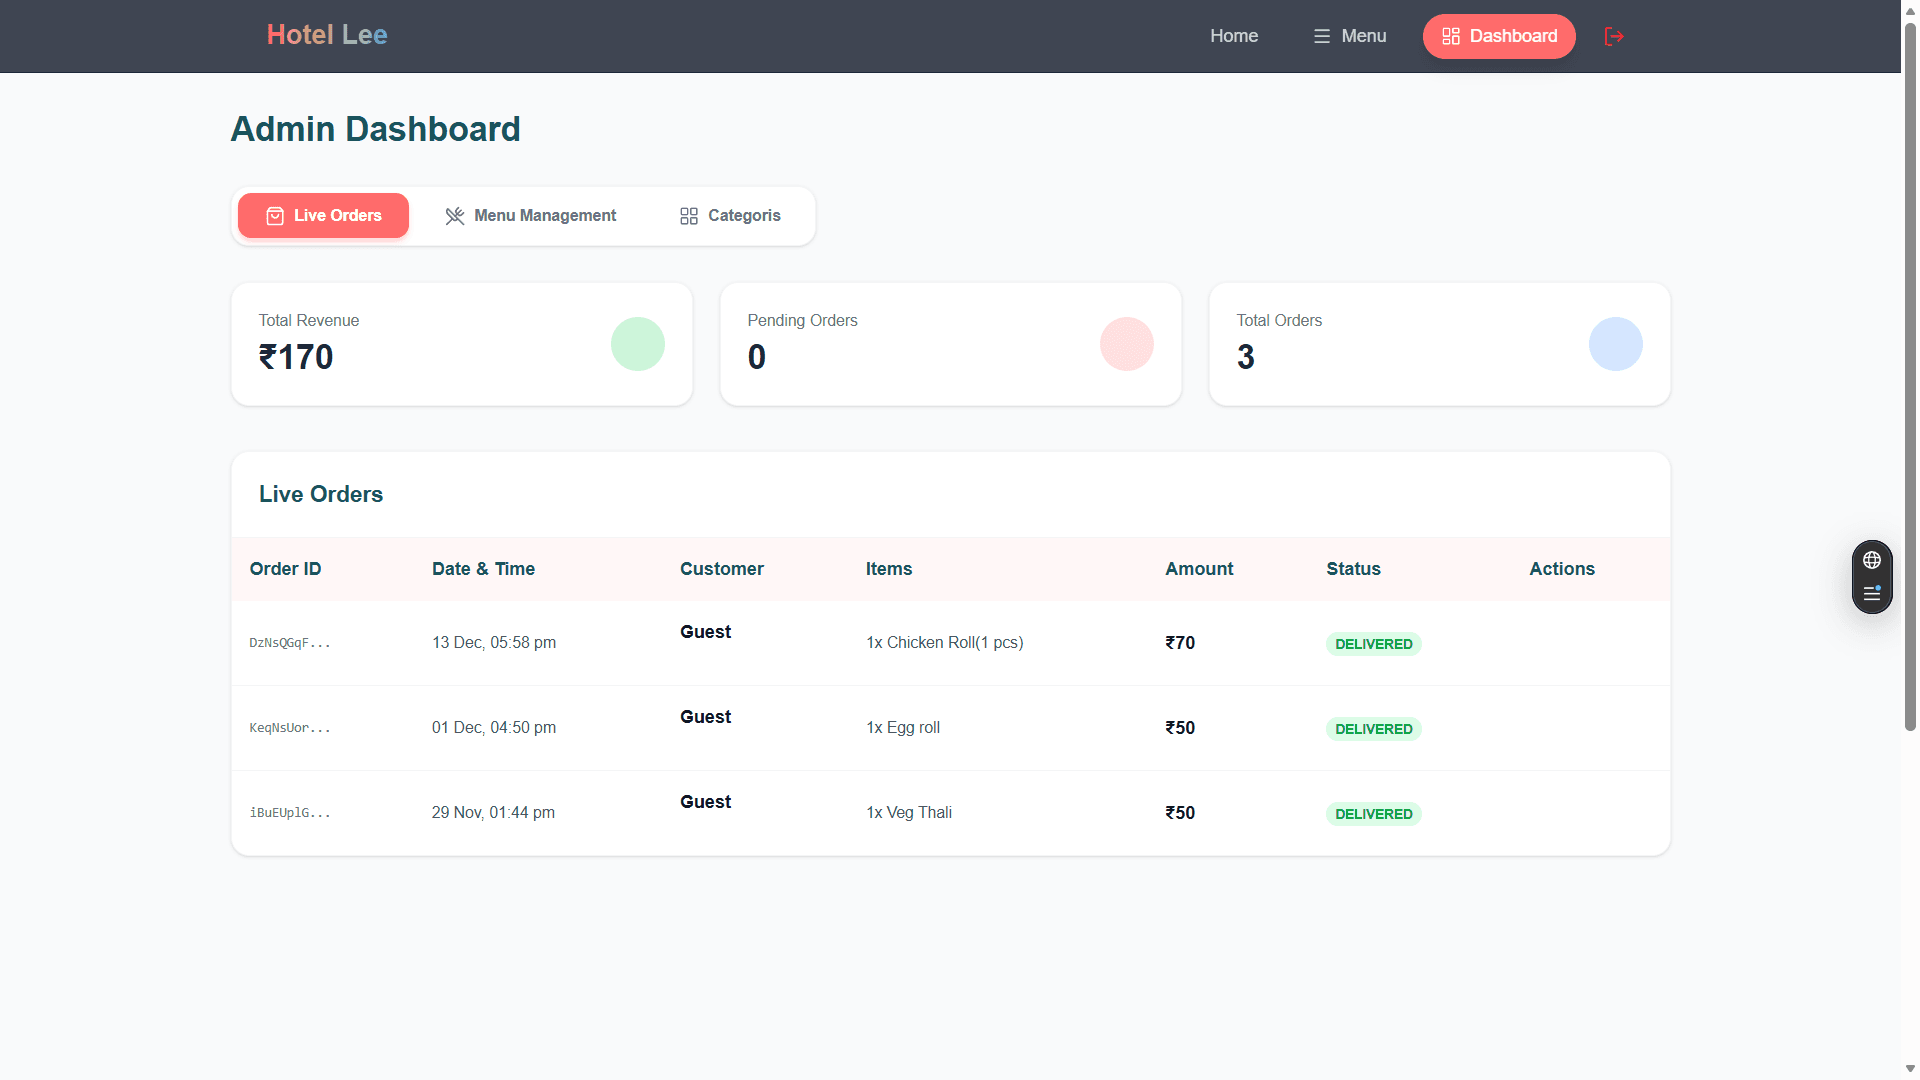
Task: Click the page vertical scrollbar thumb
Action: click(x=1910, y=376)
